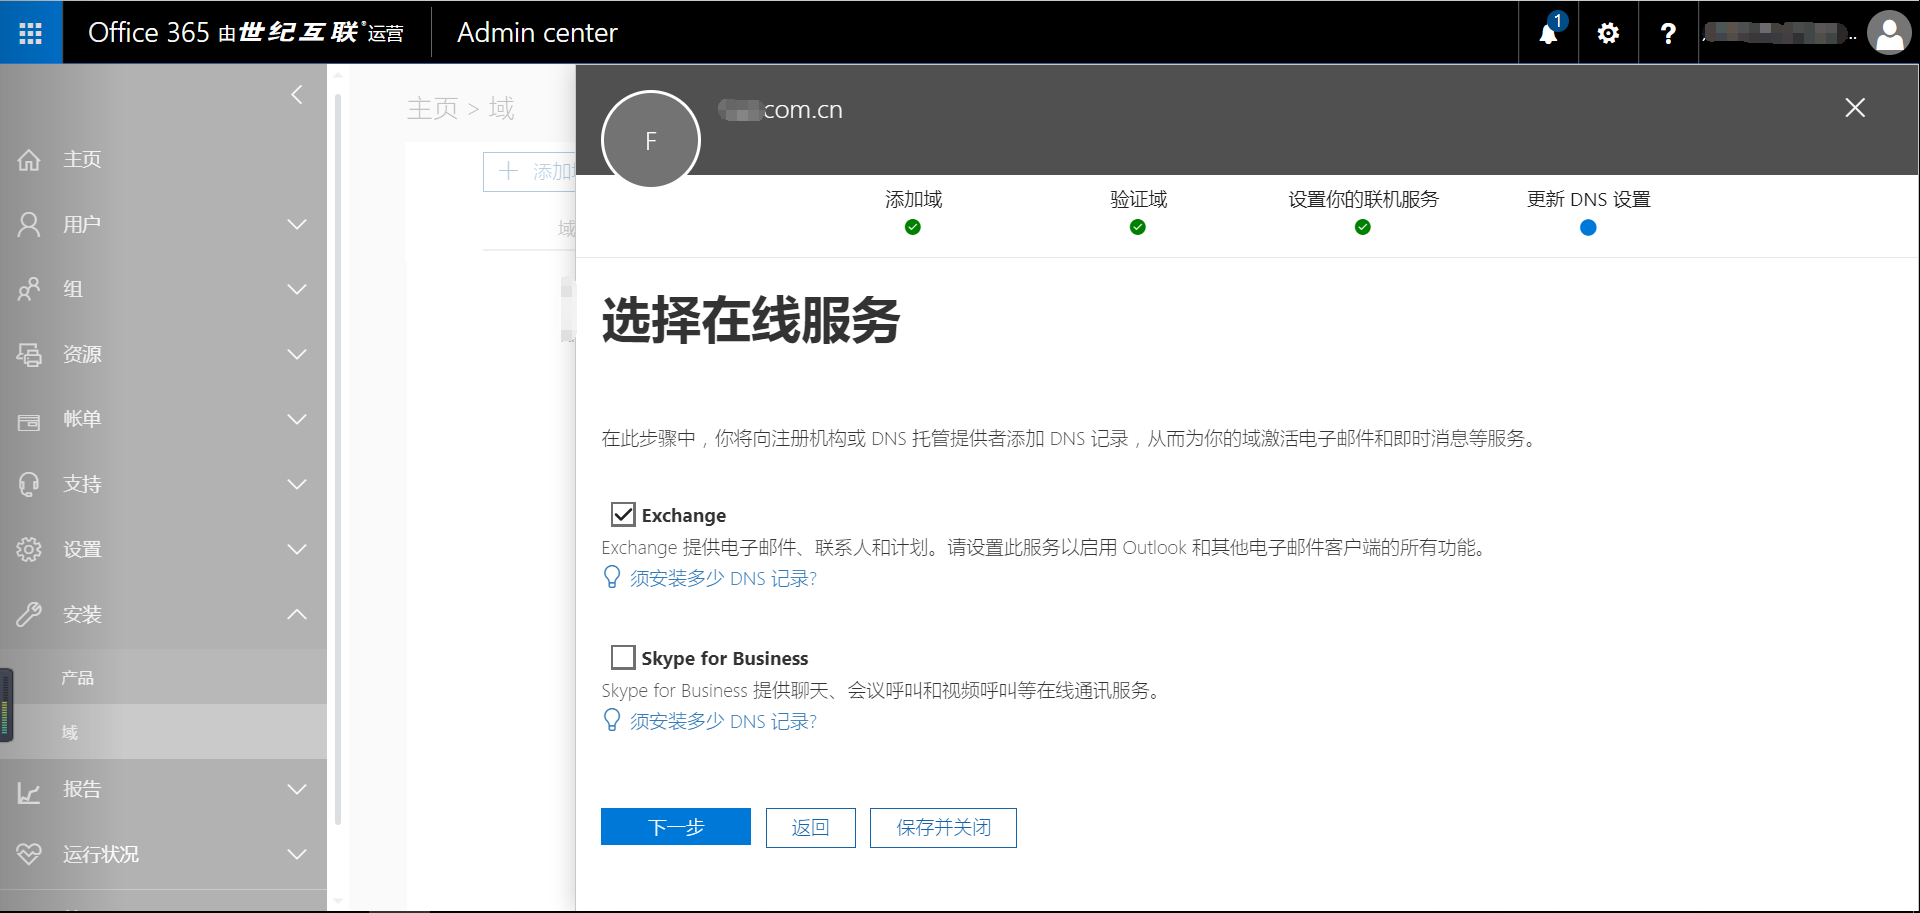This screenshot has width=1920, height=913.
Task: Expand the 组 menu chevron
Action: (297, 290)
